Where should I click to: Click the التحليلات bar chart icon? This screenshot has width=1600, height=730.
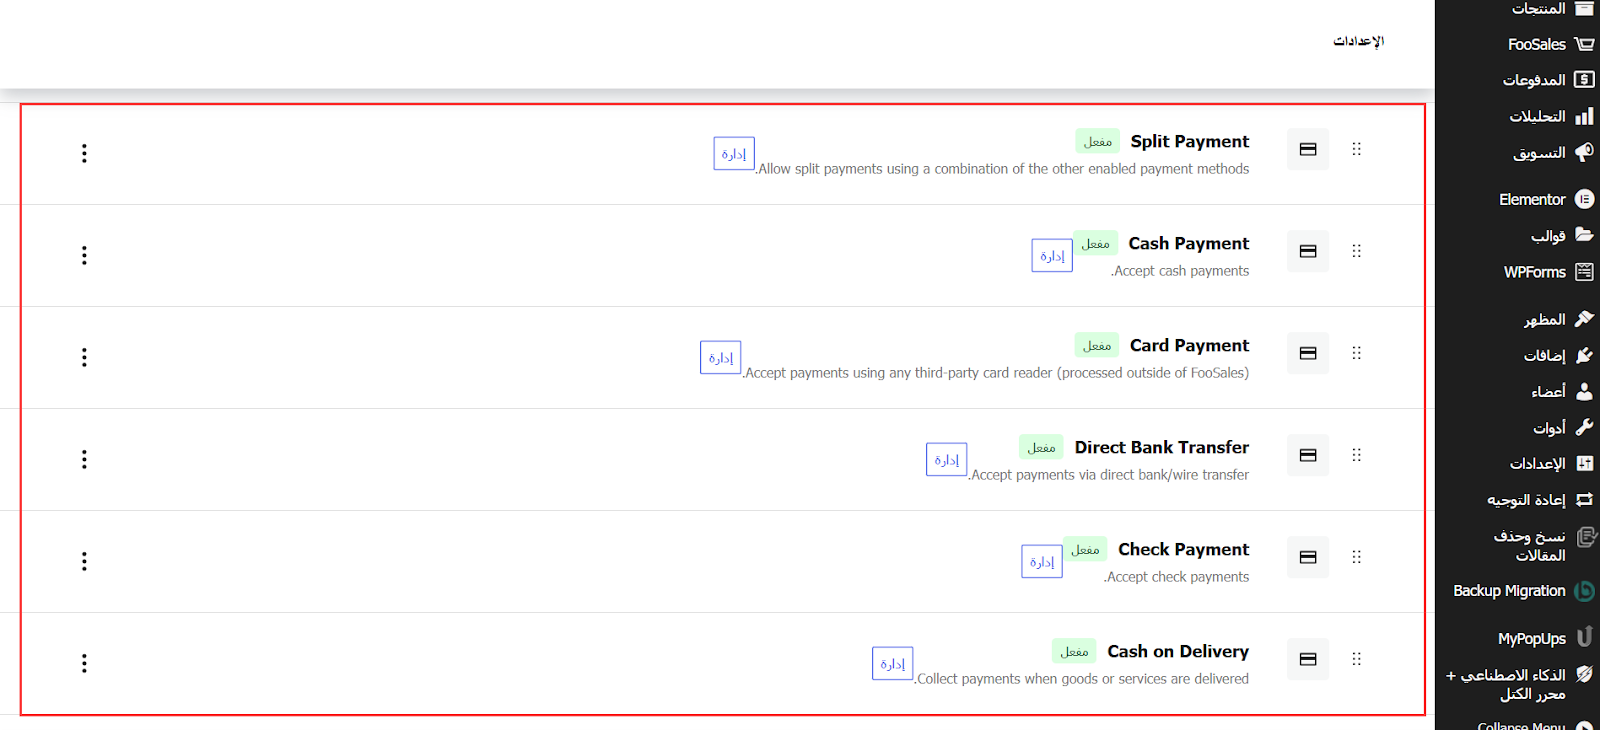tap(1584, 116)
